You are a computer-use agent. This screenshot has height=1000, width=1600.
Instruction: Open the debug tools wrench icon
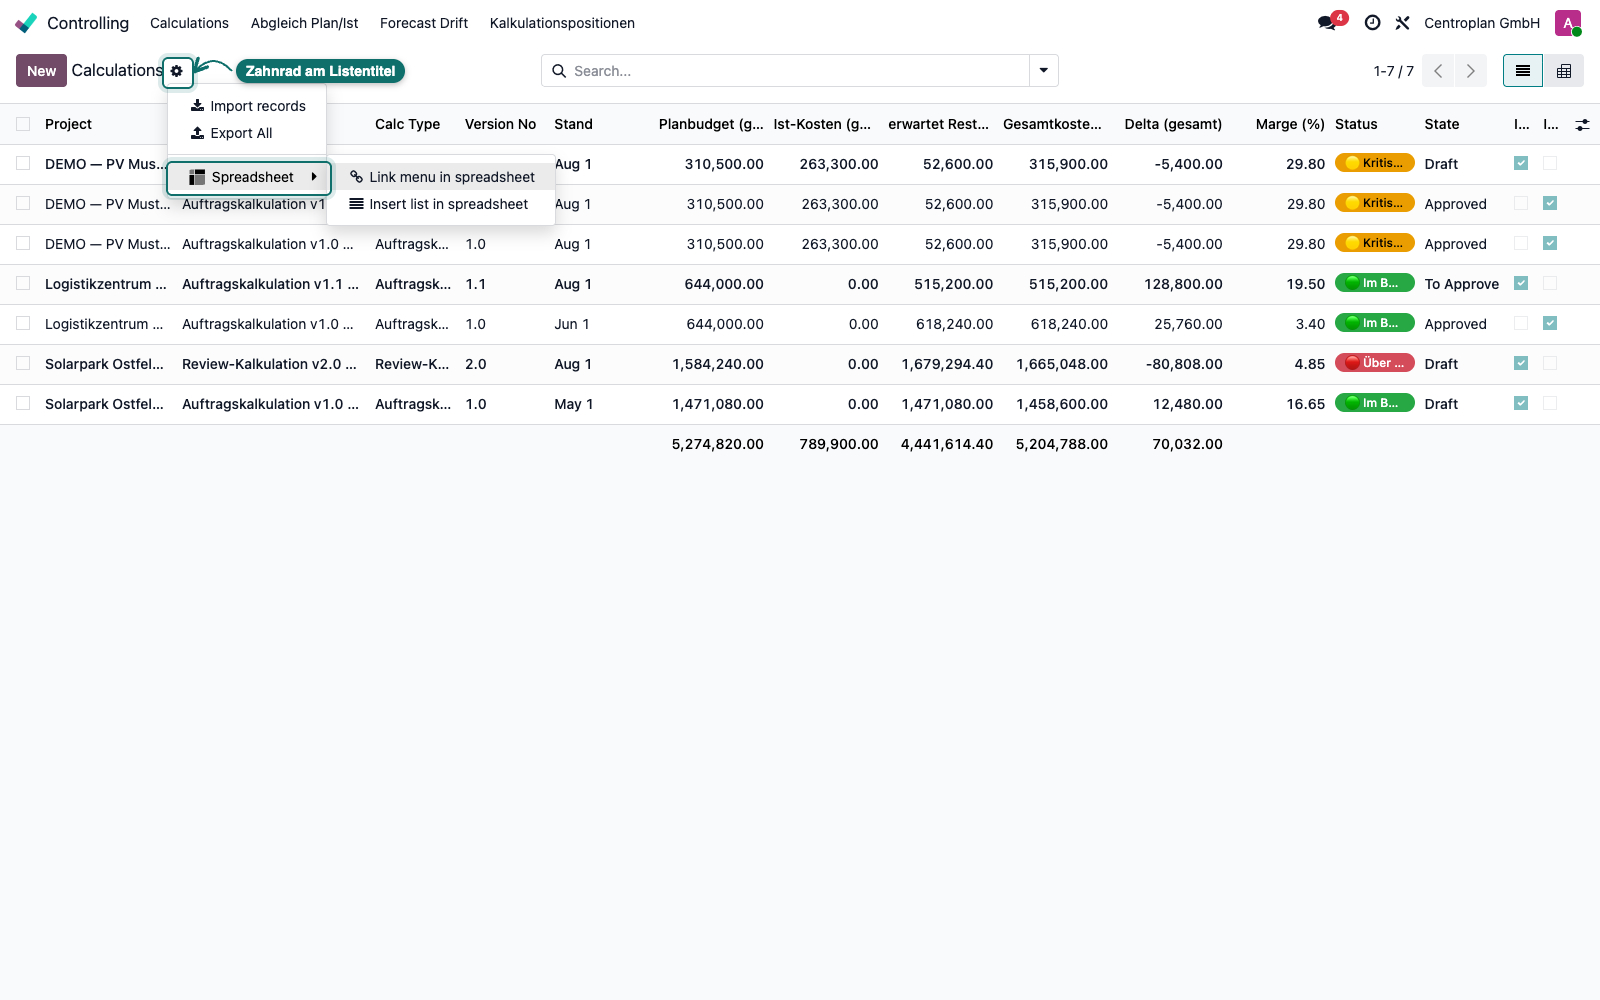[x=1402, y=23]
